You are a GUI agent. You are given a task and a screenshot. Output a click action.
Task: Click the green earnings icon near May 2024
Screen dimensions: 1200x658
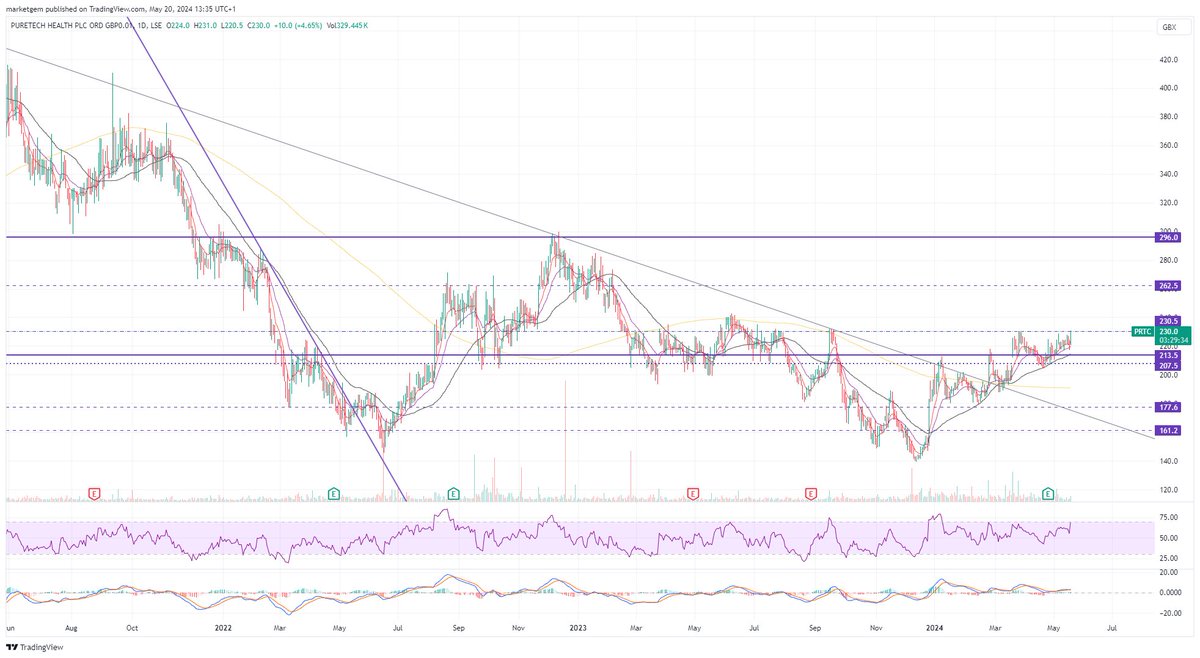coord(1046,493)
